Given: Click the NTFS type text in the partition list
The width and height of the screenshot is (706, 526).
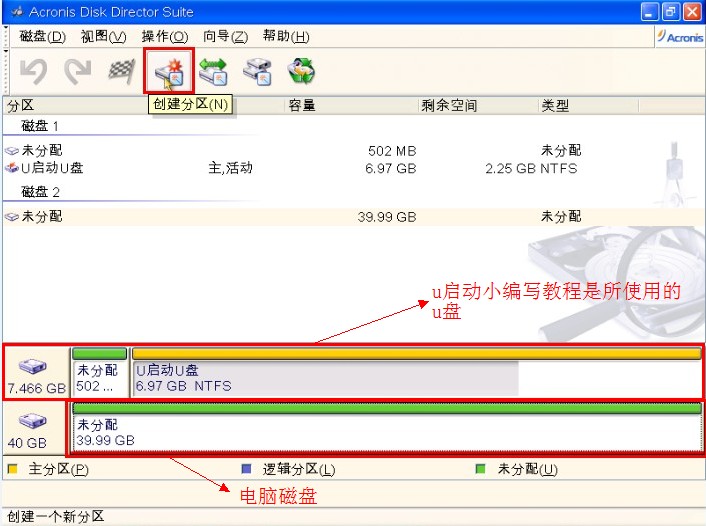Looking at the screenshot, I should pyautogui.click(x=559, y=168).
